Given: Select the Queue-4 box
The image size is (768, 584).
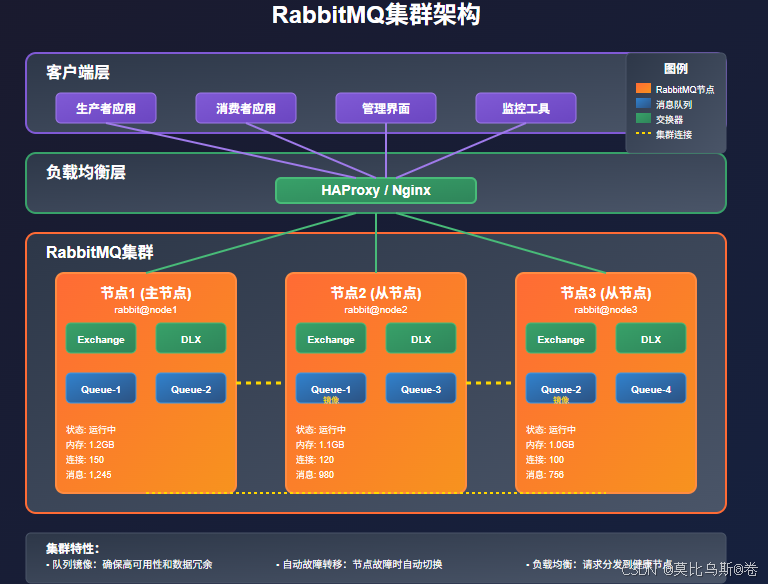Looking at the screenshot, I should (x=651, y=389).
